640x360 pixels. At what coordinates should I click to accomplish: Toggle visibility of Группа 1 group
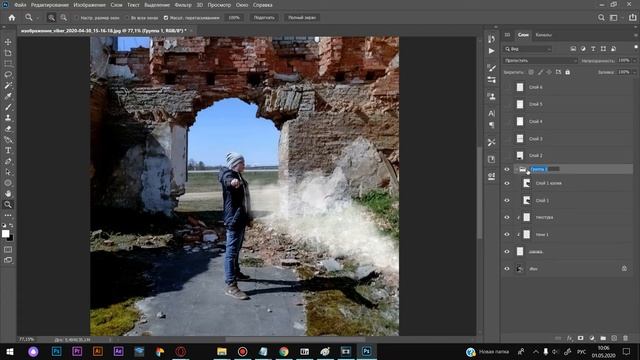(507, 169)
